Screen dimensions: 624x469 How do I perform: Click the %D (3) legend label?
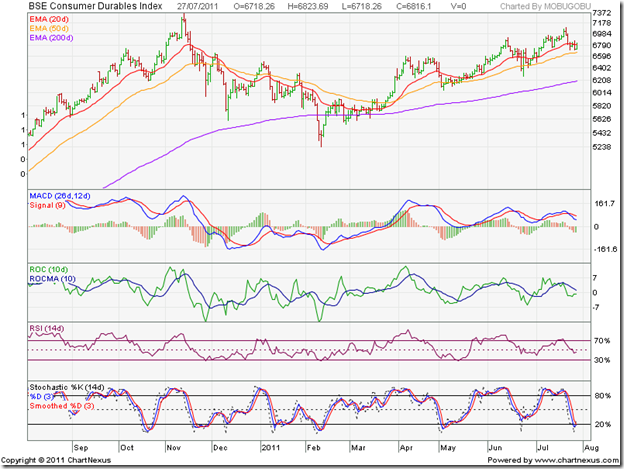click(41, 396)
